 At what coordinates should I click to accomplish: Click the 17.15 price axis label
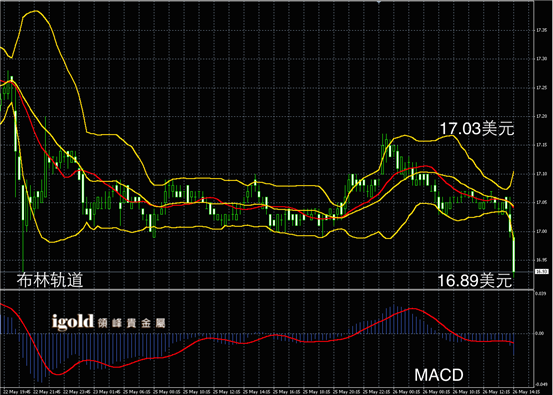click(x=542, y=145)
